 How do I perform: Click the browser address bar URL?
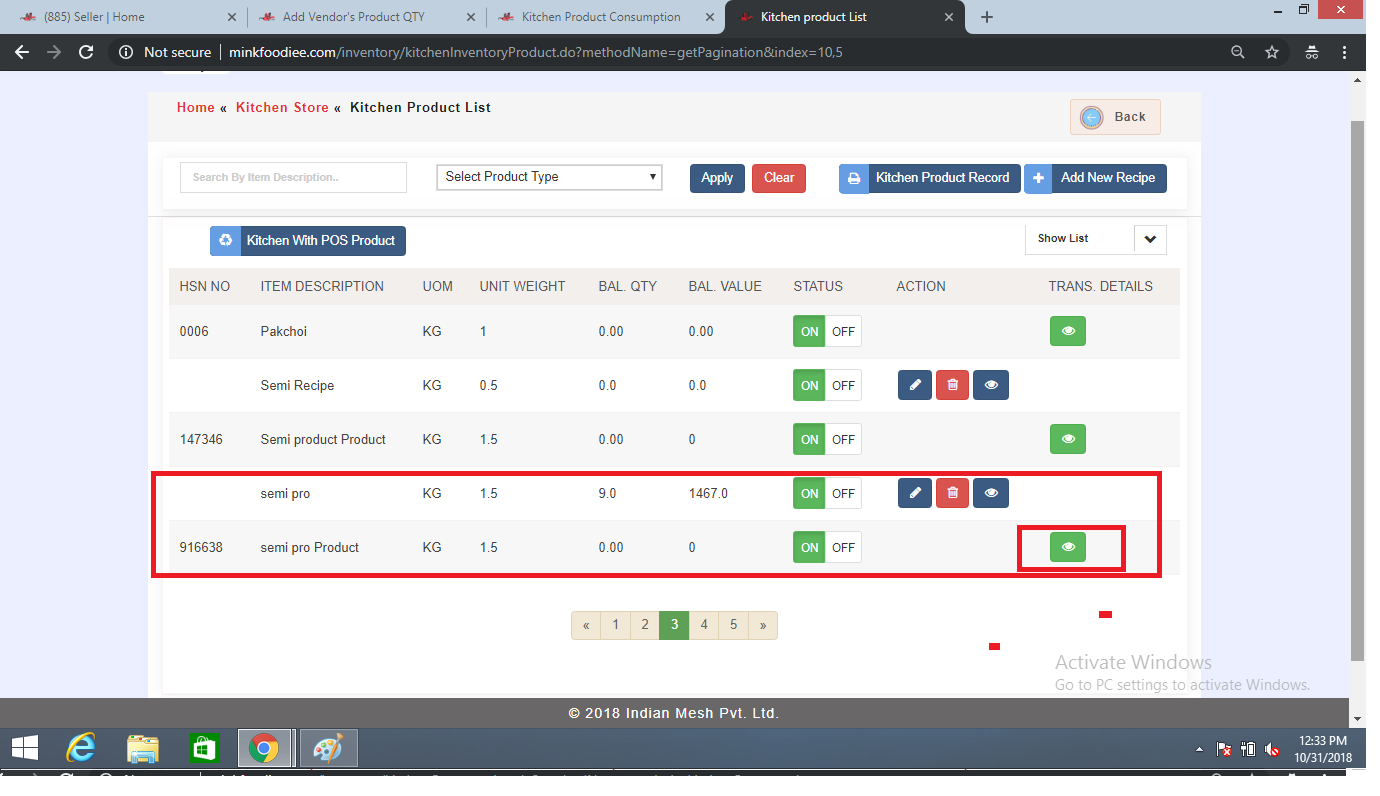click(536, 52)
